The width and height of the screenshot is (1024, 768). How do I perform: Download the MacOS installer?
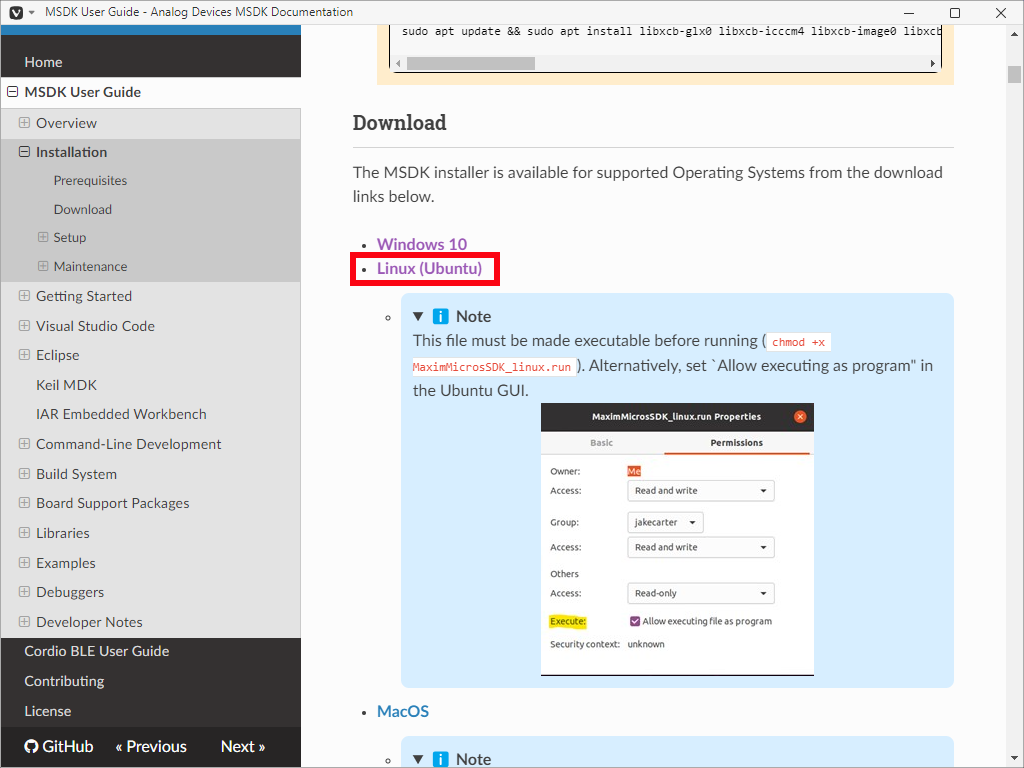(403, 711)
